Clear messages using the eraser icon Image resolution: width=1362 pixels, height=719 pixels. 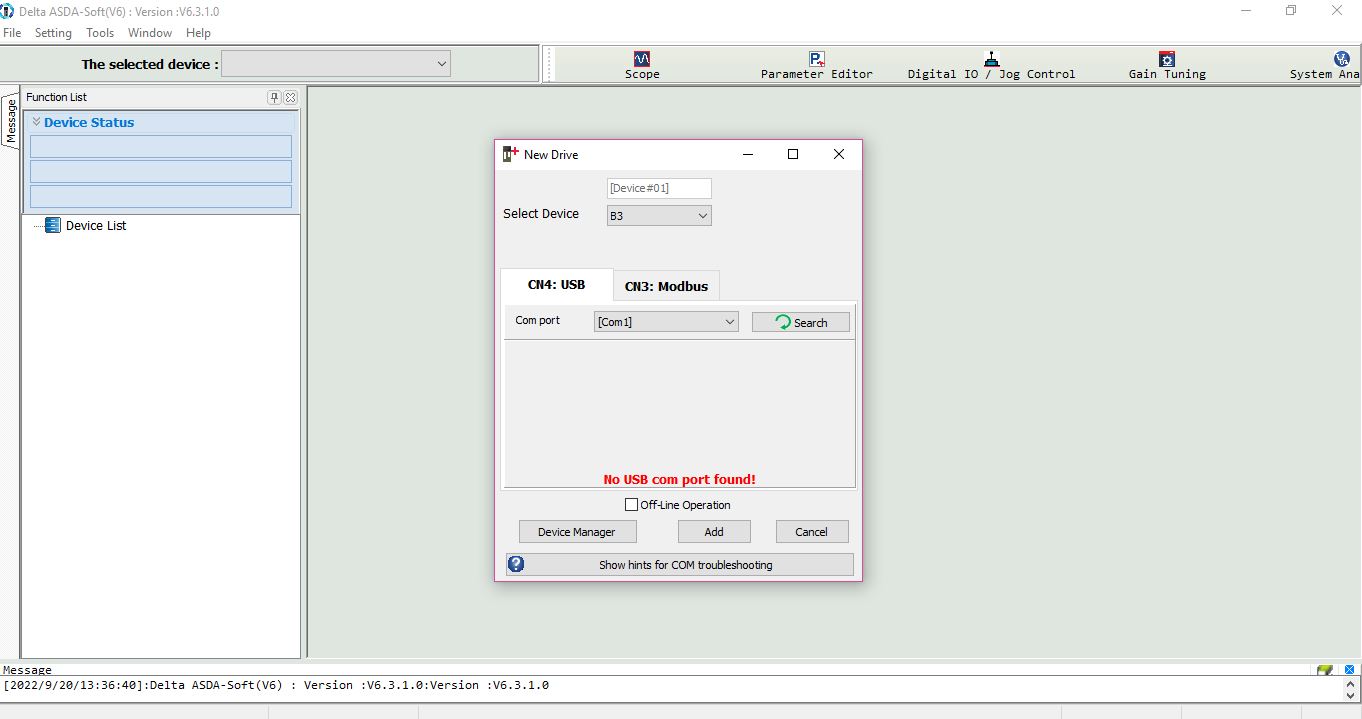[1325, 670]
